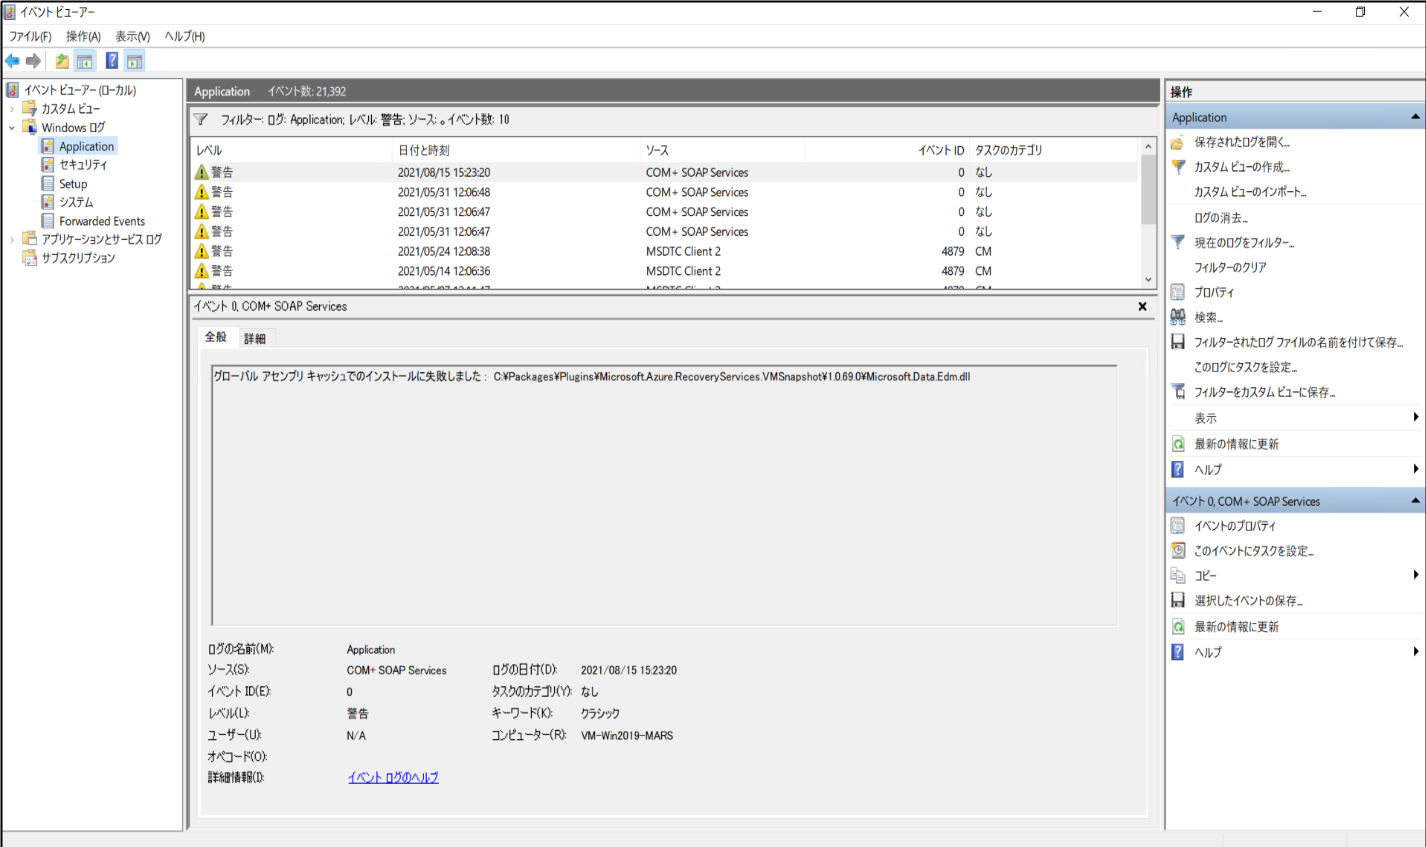
Task: Sort by the レベル column header
Action: pyautogui.click(x=291, y=150)
